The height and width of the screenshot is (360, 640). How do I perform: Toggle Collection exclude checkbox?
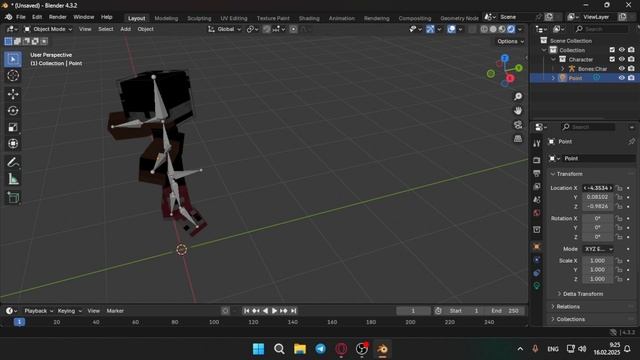point(612,50)
